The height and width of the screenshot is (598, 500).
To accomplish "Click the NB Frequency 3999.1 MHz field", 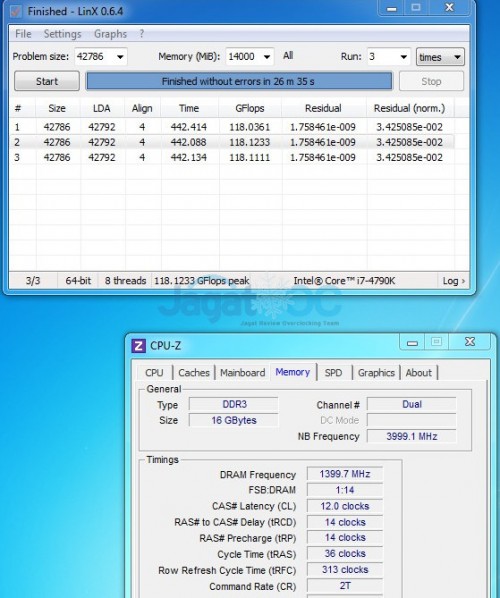I will [x=412, y=436].
